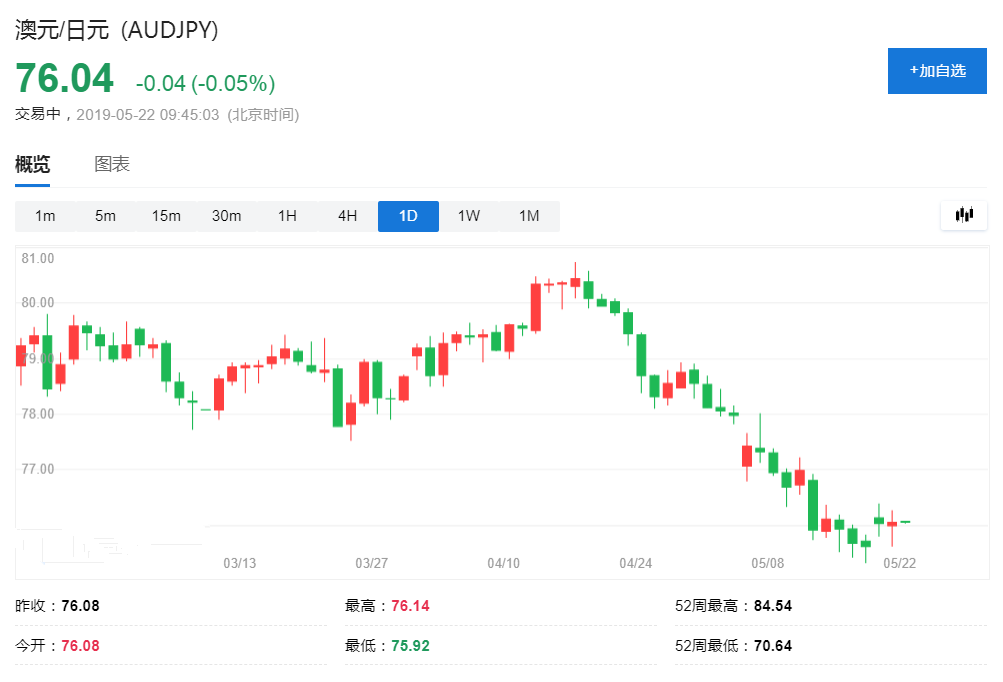Change chart to 1W weekly view
This screenshot has width=1003, height=682.
[469, 216]
